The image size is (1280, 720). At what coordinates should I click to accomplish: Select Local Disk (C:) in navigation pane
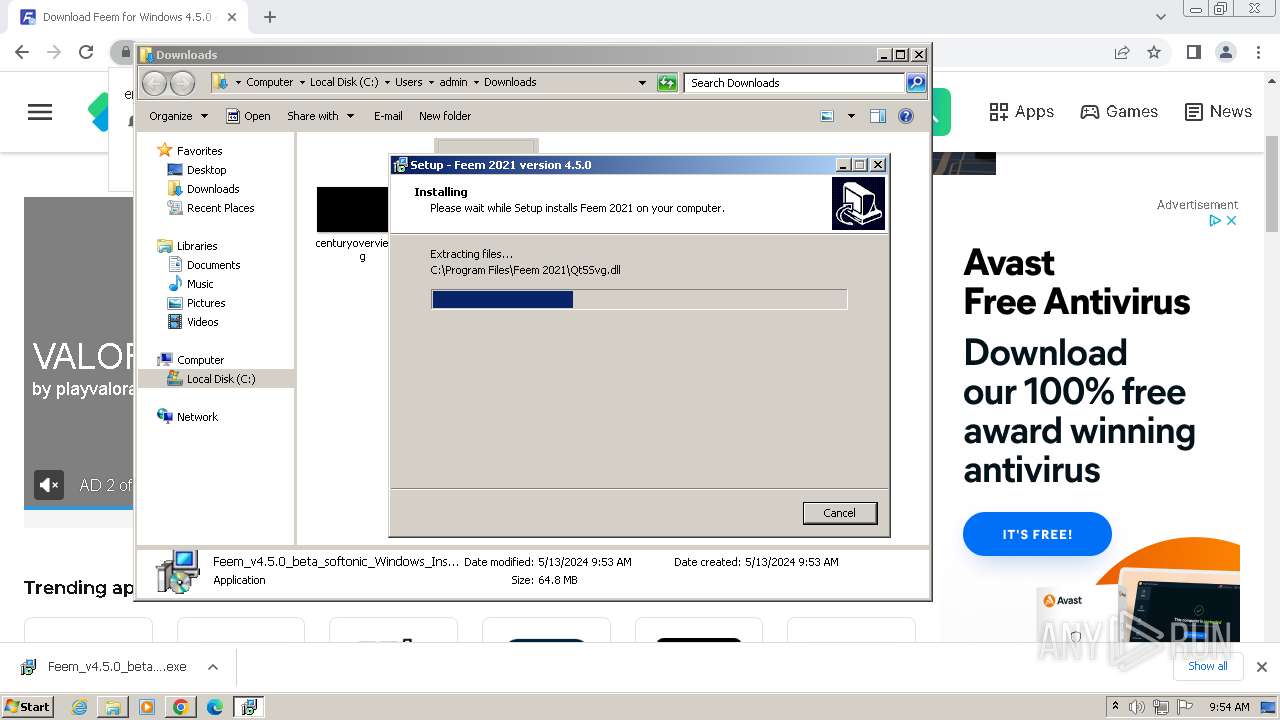pyautogui.click(x=220, y=379)
